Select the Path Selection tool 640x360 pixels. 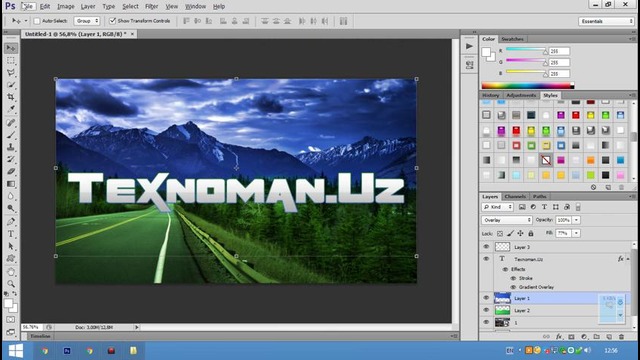tap(11, 246)
